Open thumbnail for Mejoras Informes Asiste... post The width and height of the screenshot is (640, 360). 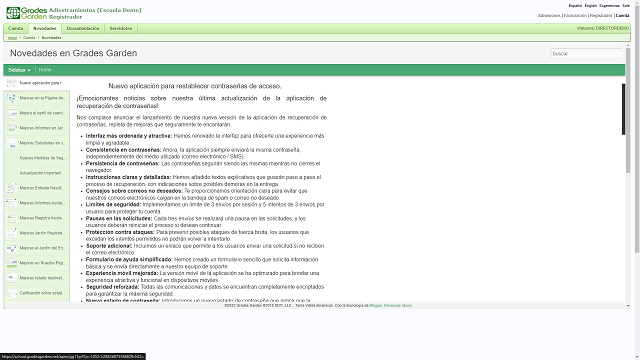pyautogui.click(x=11, y=203)
